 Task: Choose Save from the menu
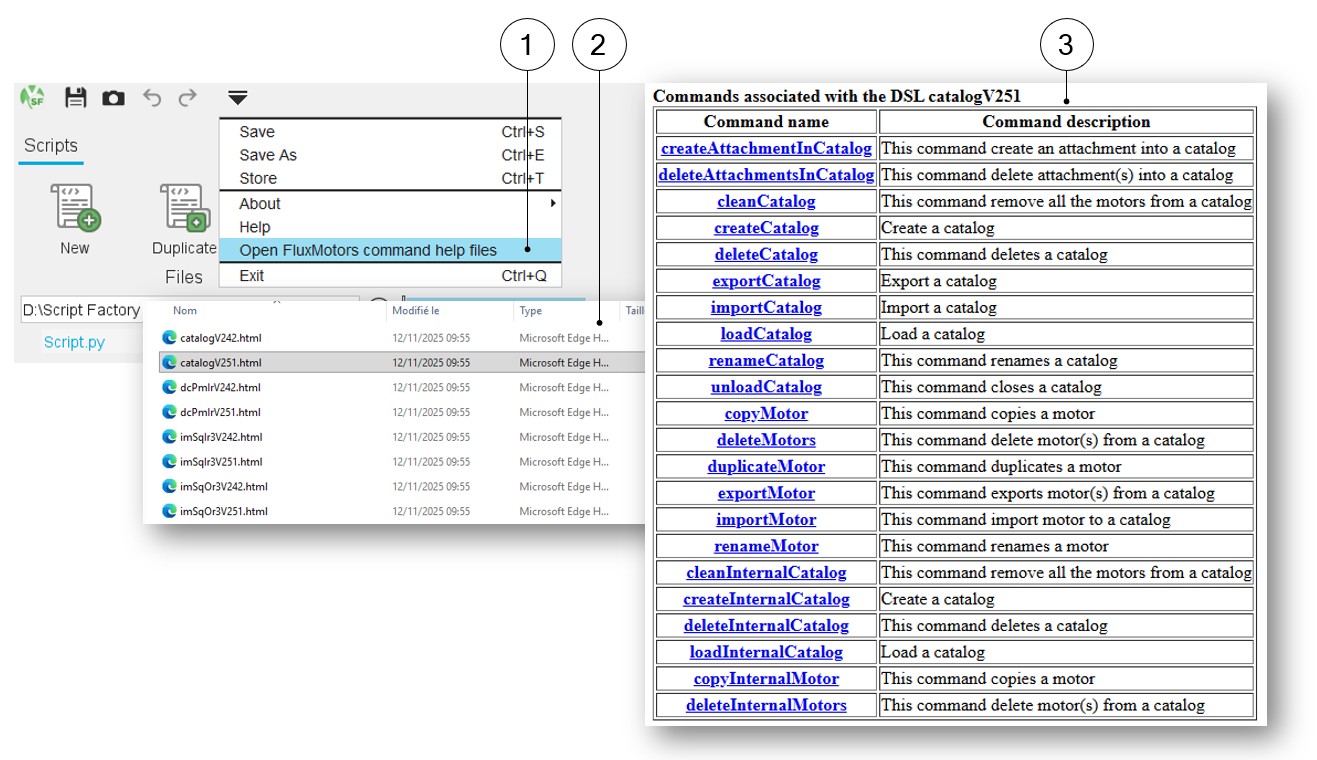[x=391, y=132]
